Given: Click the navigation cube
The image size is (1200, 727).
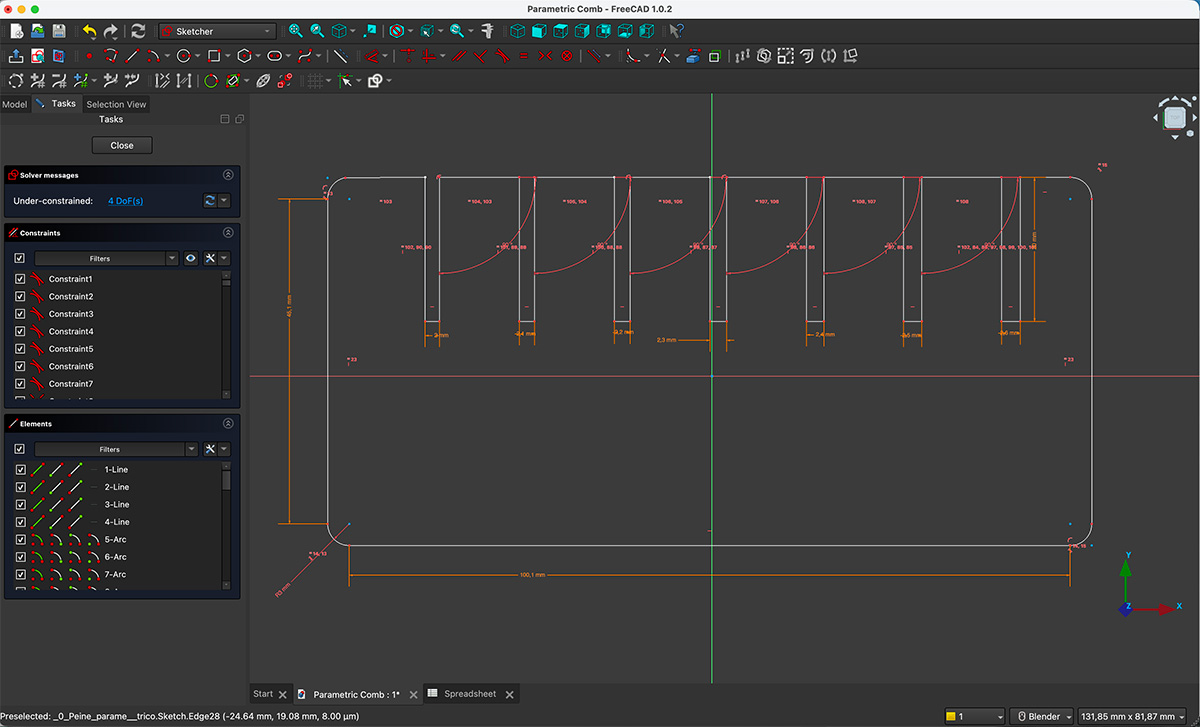Looking at the screenshot, I should 1173,117.
